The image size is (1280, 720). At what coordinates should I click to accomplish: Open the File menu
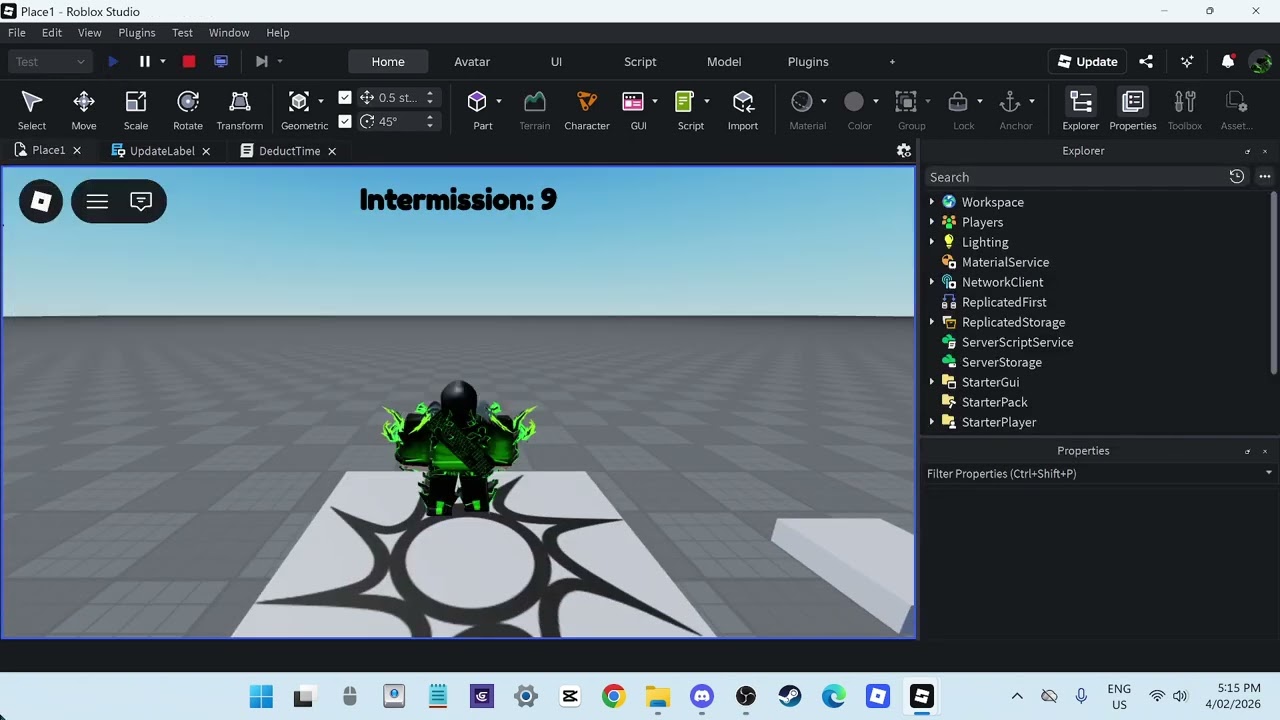click(17, 33)
